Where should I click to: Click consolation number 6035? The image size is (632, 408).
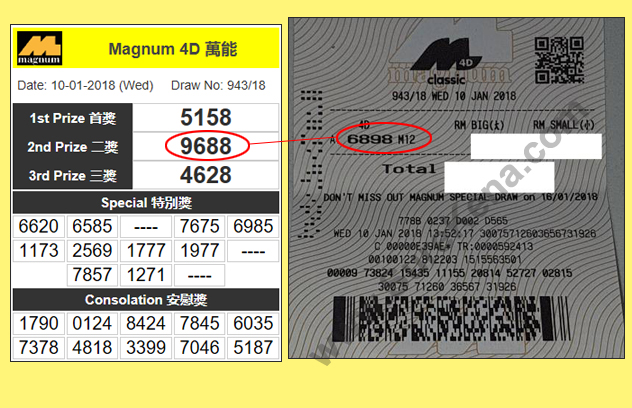point(253,323)
